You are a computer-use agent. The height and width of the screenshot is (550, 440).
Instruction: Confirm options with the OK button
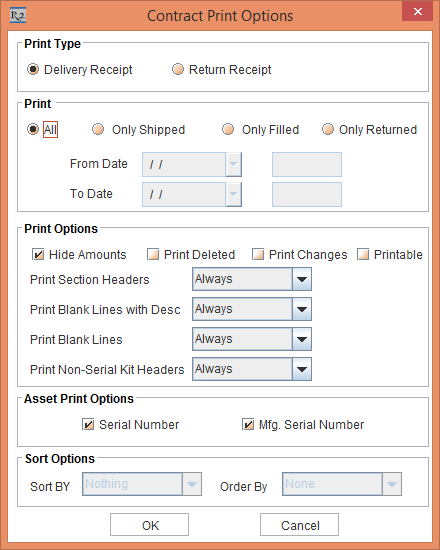pyautogui.click(x=149, y=525)
